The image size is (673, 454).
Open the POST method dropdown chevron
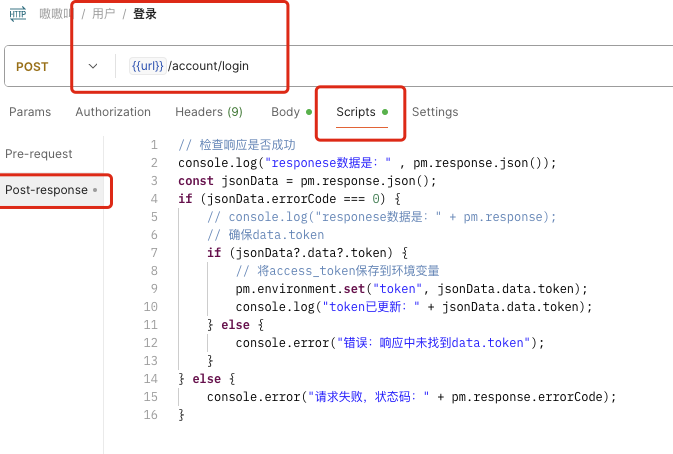(94, 66)
